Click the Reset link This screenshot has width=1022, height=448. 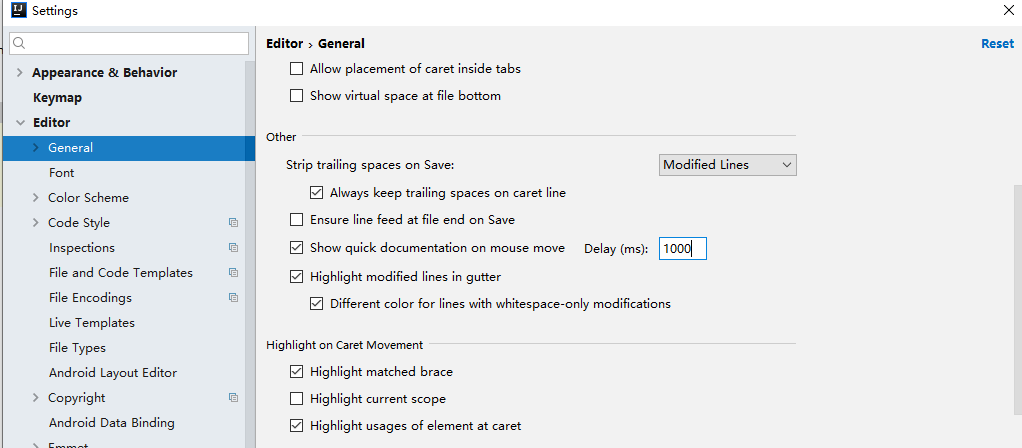997,44
